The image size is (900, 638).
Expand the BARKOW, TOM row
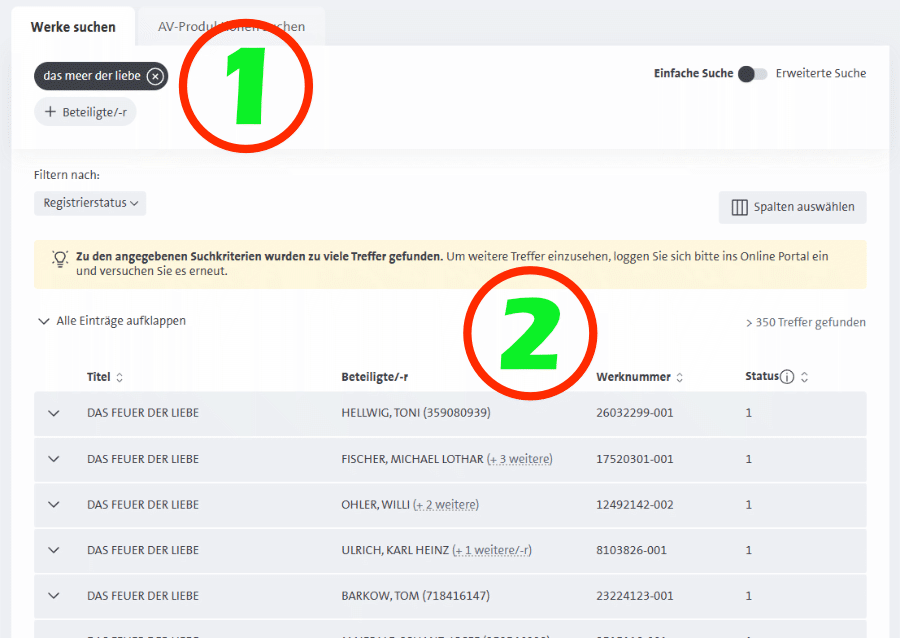[x=54, y=596]
